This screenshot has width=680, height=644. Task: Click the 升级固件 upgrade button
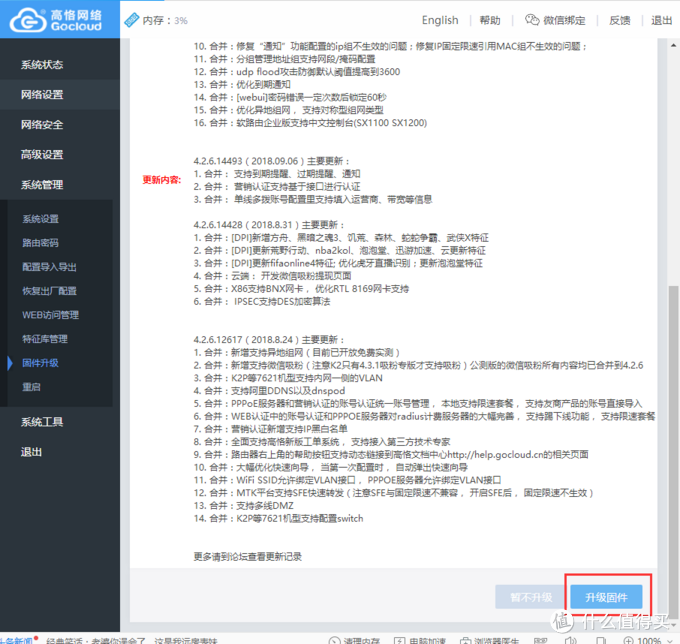(x=606, y=597)
